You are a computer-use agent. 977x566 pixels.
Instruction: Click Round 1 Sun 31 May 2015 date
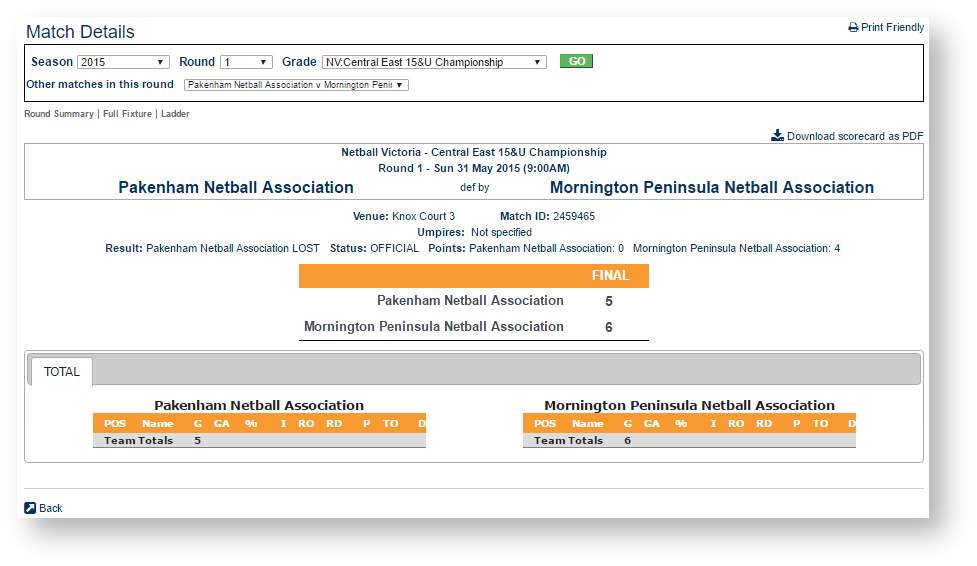tap(474, 168)
